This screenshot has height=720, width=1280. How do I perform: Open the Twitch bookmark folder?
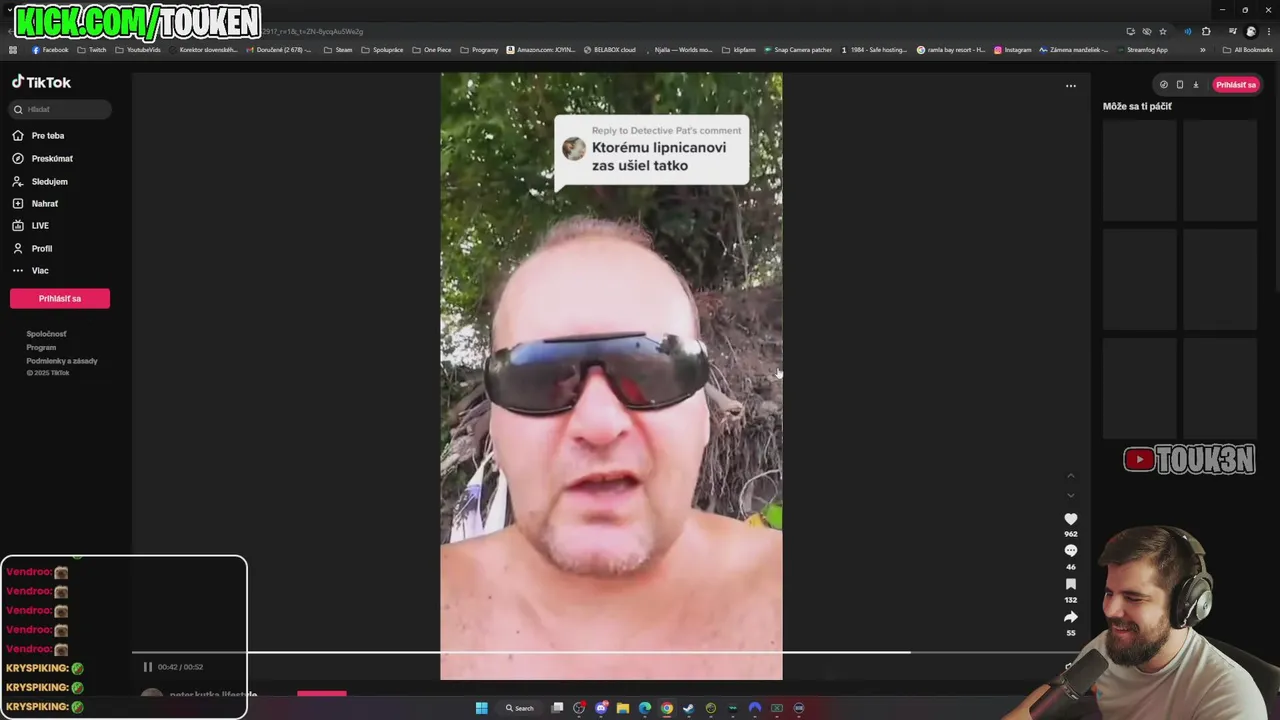click(92, 50)
